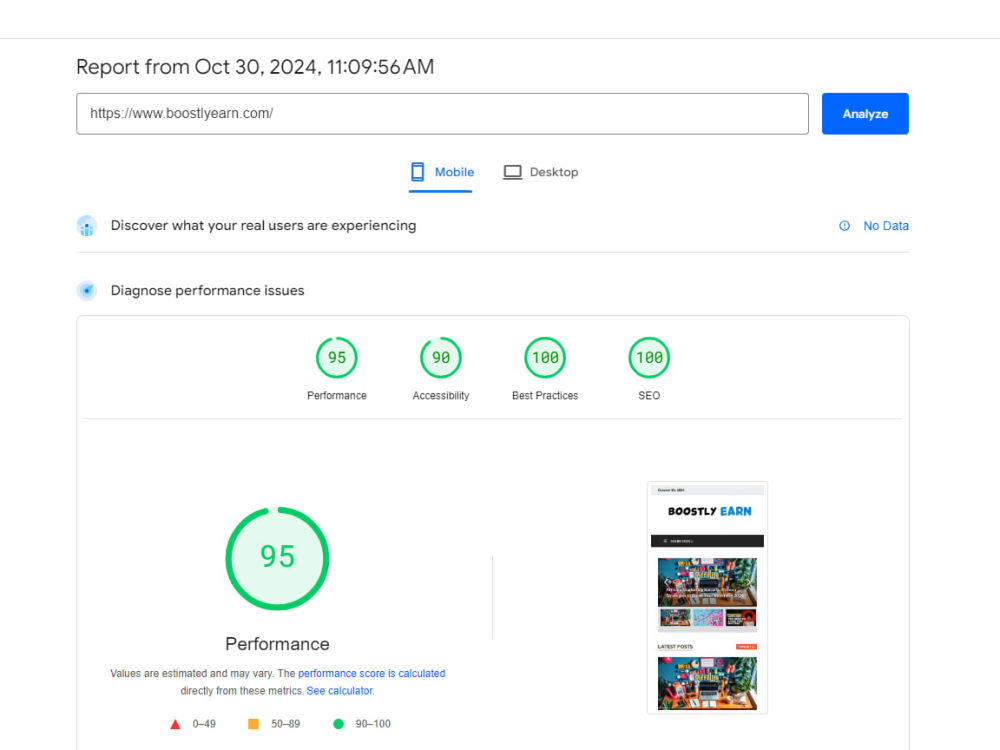Click the green circle 90–100 legend icon
Viewport: 1000px width, 750px height.
pos(339,724)
